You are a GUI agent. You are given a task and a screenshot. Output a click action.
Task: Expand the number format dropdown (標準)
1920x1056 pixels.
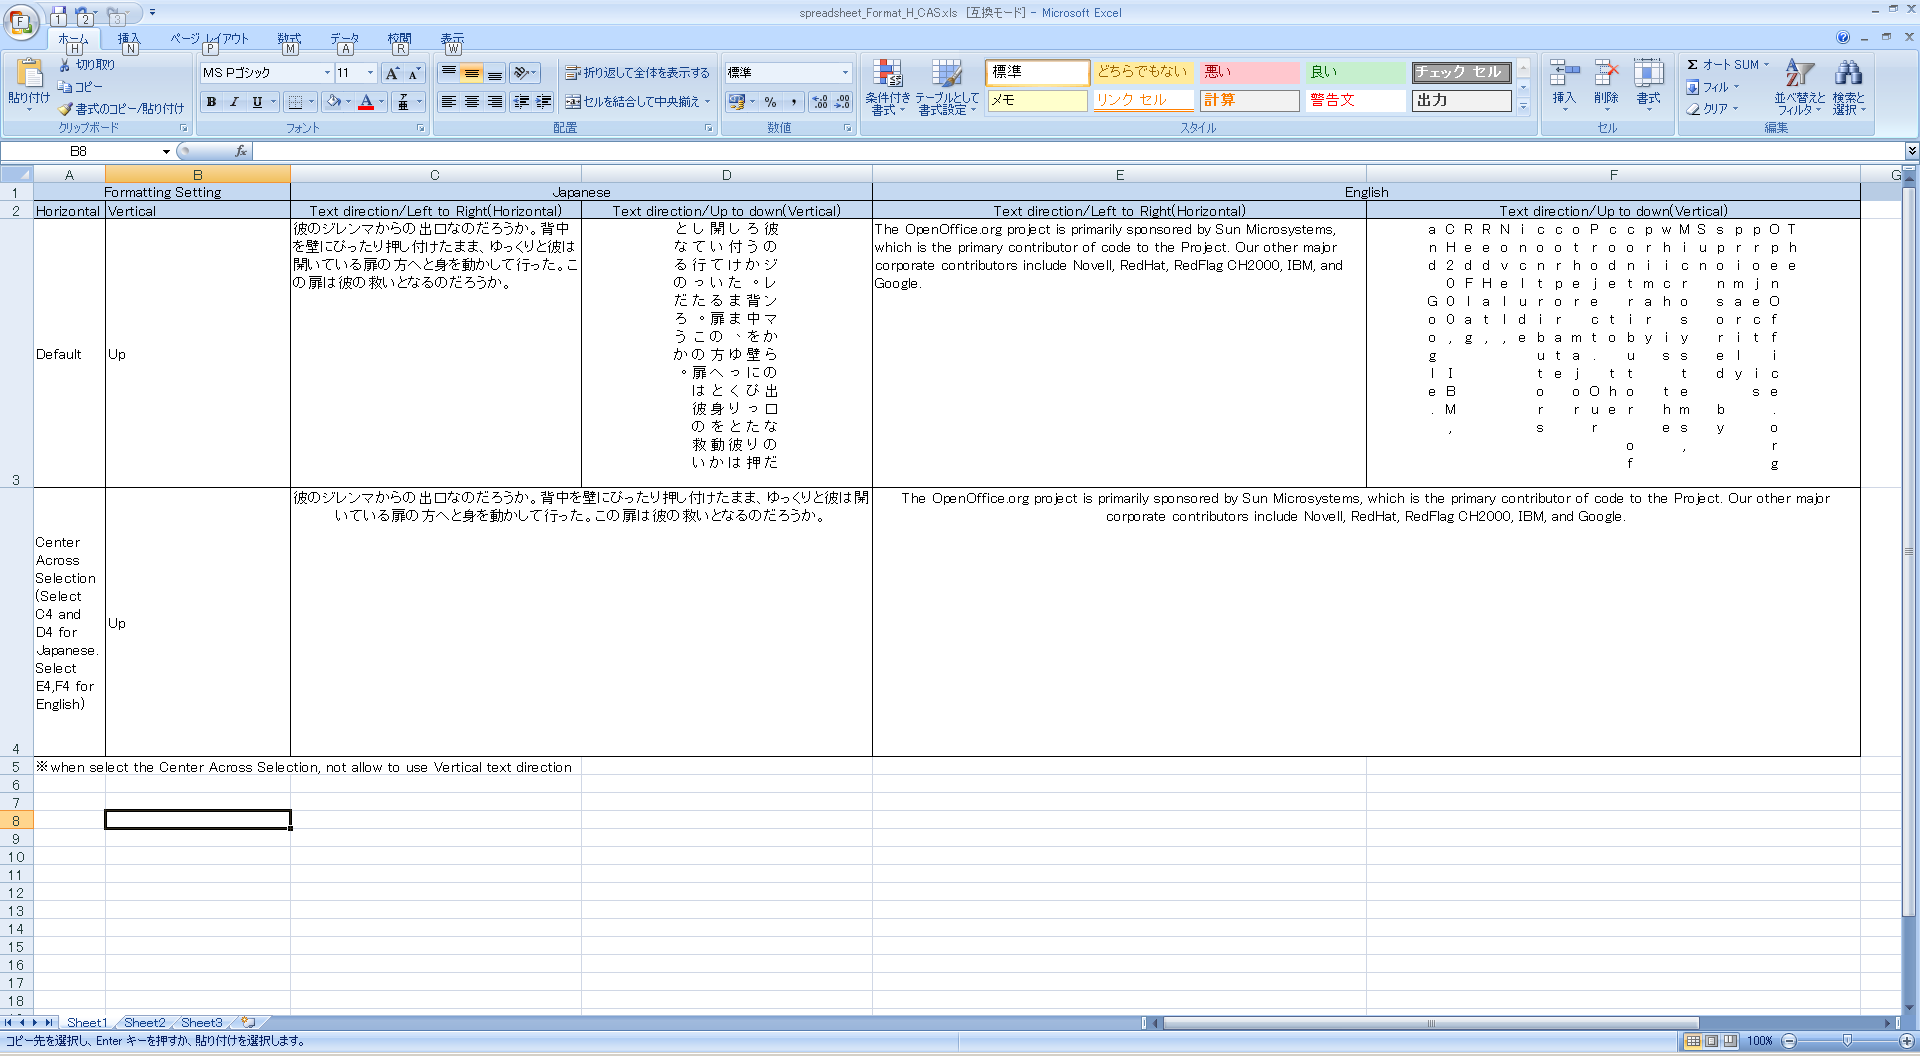tap(845, 73)
